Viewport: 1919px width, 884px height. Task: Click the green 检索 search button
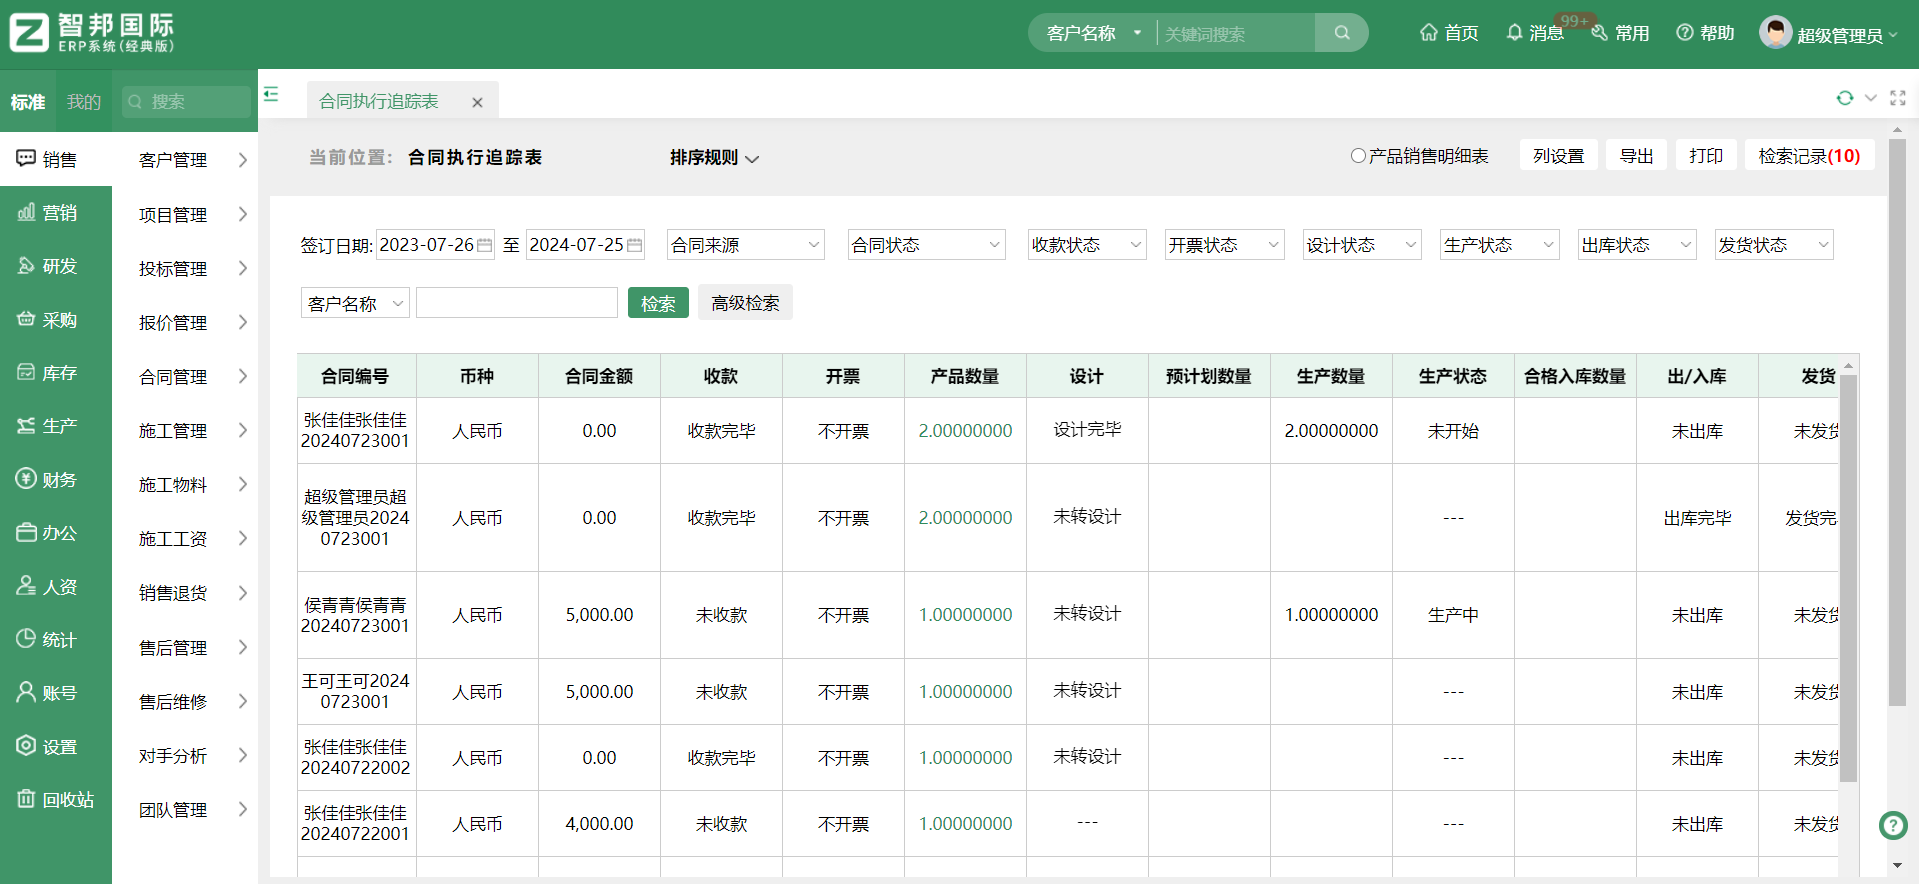pyautogui.click(x=658, y=303)
